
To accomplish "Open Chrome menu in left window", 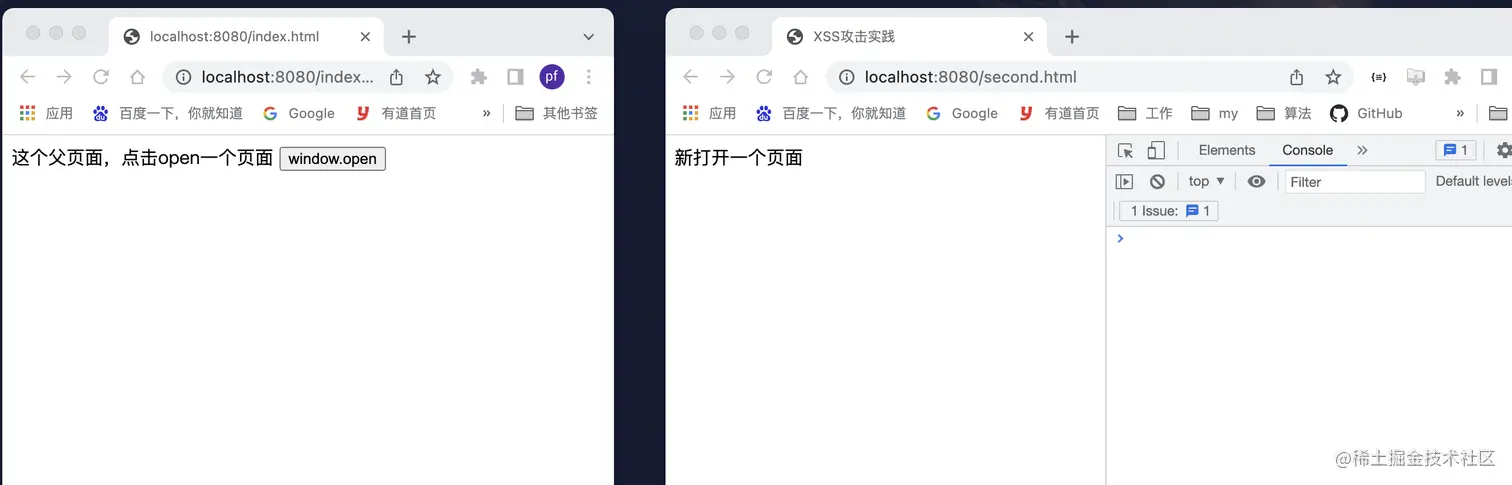I will pyautogui.click(x=588, y=77).
